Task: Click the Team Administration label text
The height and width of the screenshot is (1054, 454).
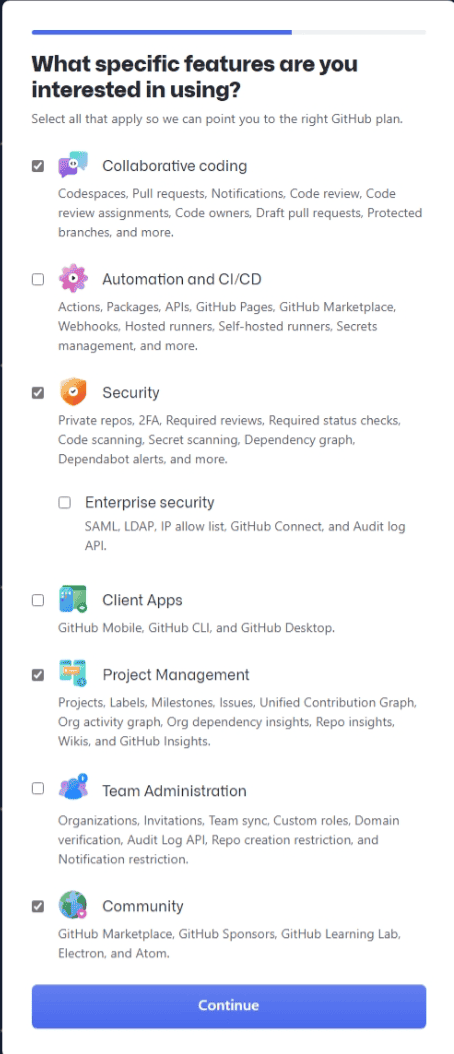Action: point(174,790)
